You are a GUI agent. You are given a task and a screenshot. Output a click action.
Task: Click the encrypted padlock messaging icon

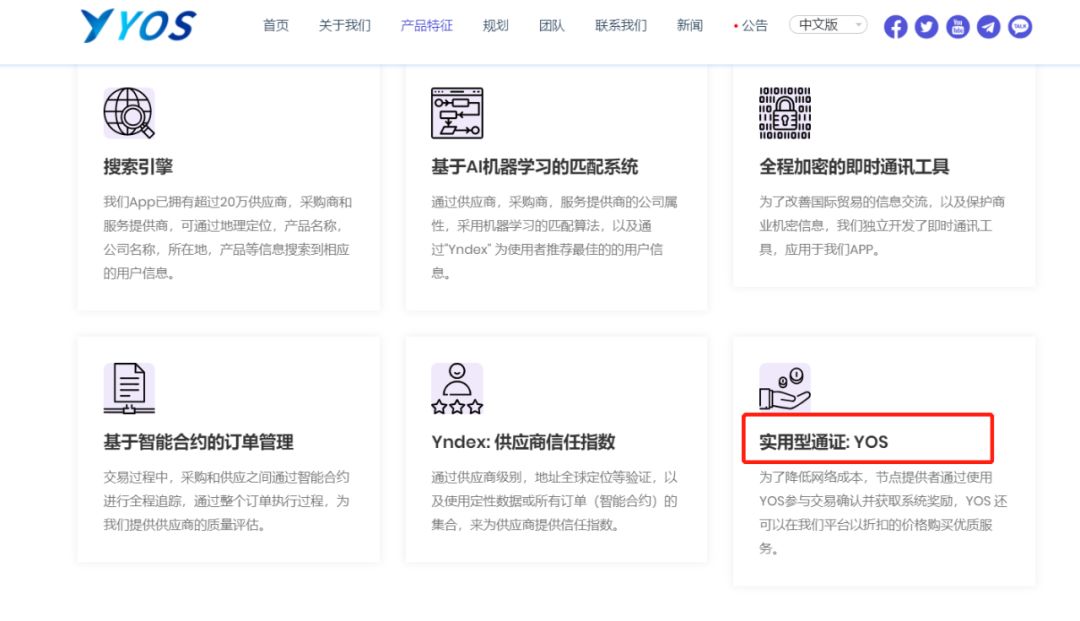[785, 113]
